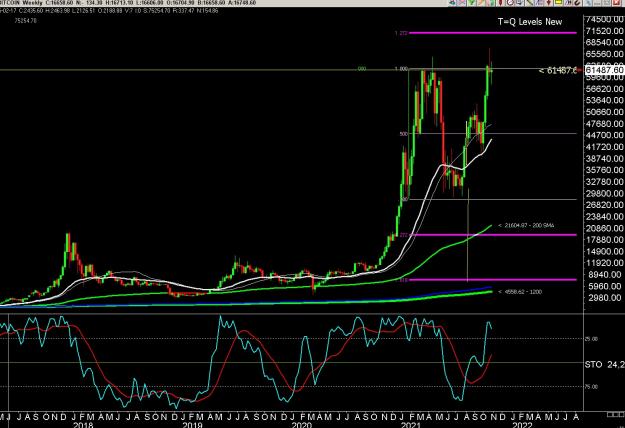Click the green checkmark toolbar icon
625x428 pixels.
tap(472, 2)
